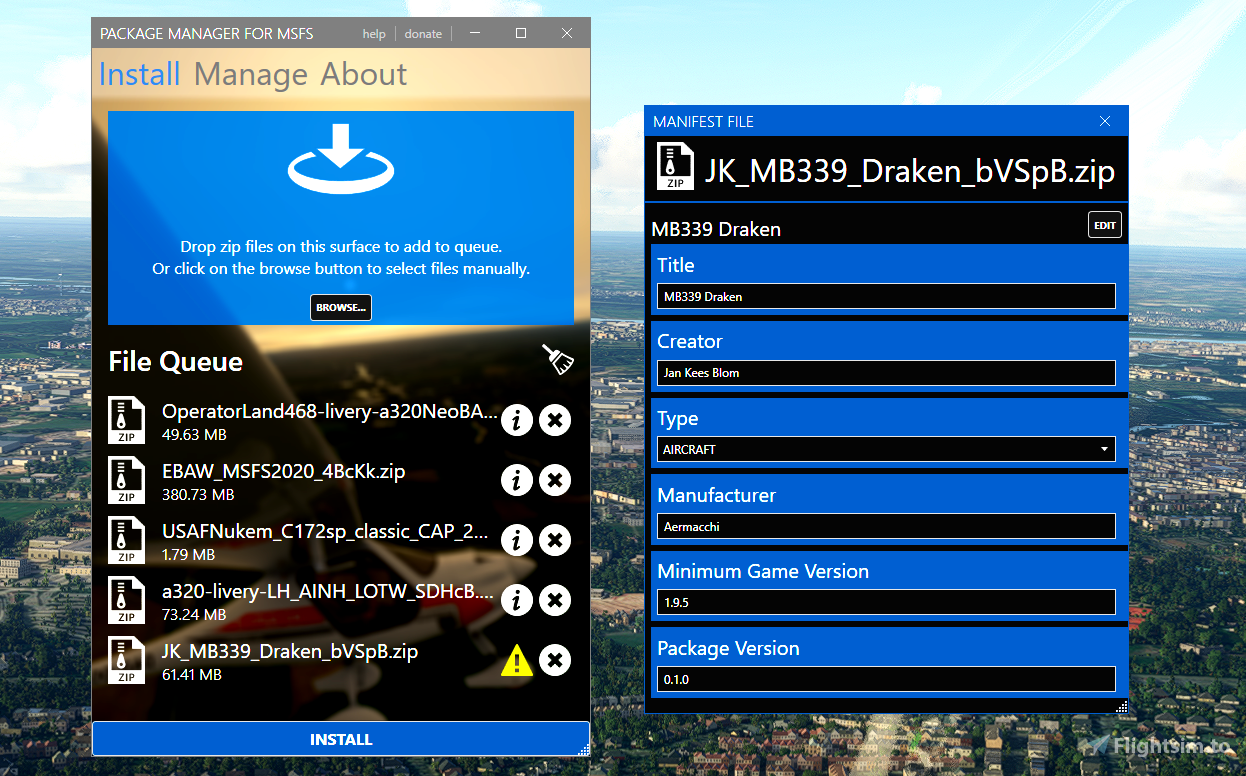Image resolution: width=1246 pixels, height=776 pixels.
Task: Click zip file icon of JK_MB339_Draken queue entry
Action: point(127,661)
